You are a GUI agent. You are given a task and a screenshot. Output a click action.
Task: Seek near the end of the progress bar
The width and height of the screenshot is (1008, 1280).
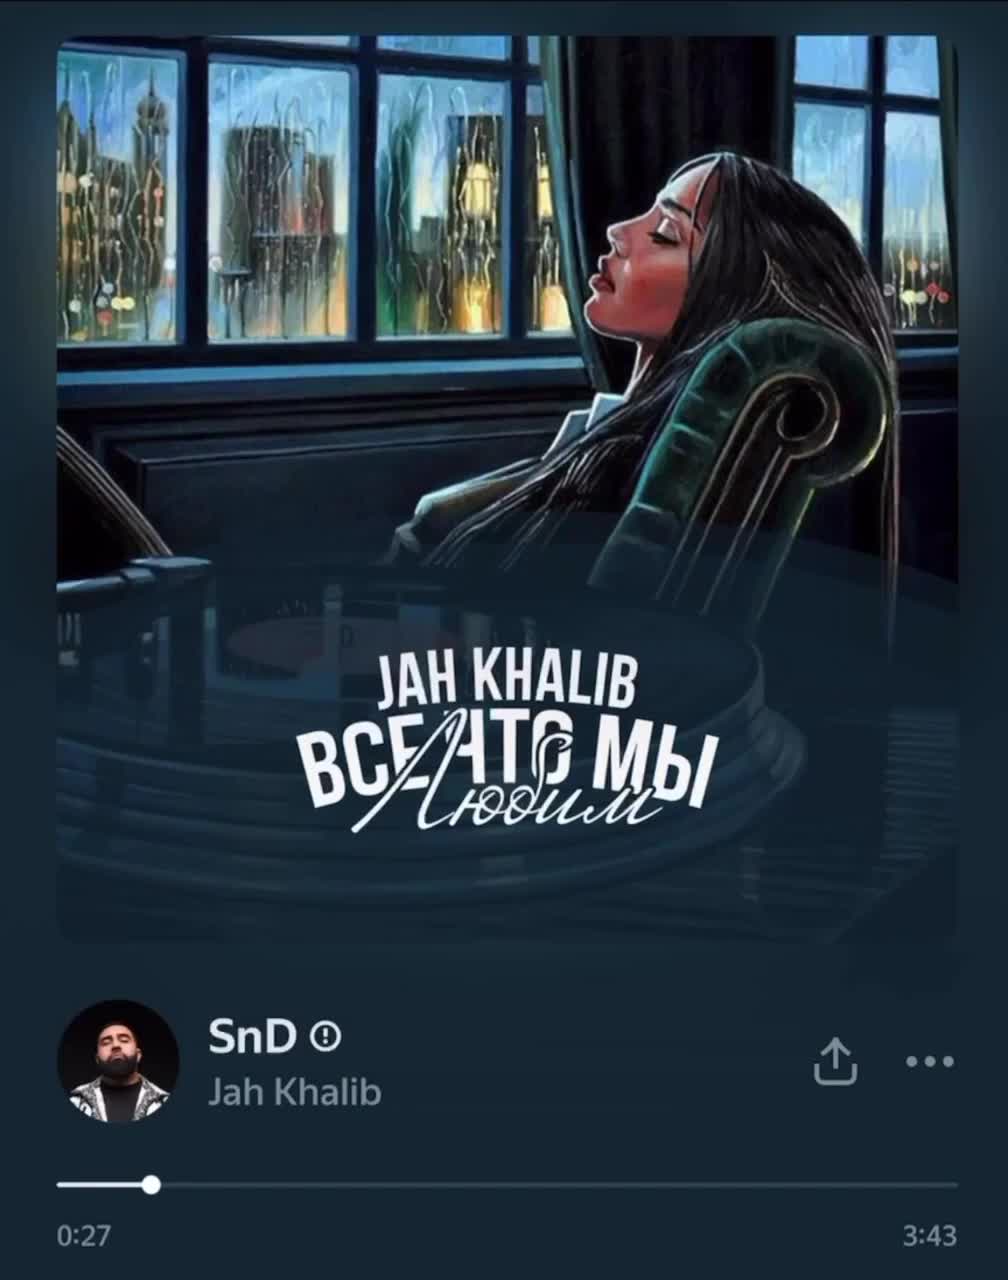pos(930,1185)
